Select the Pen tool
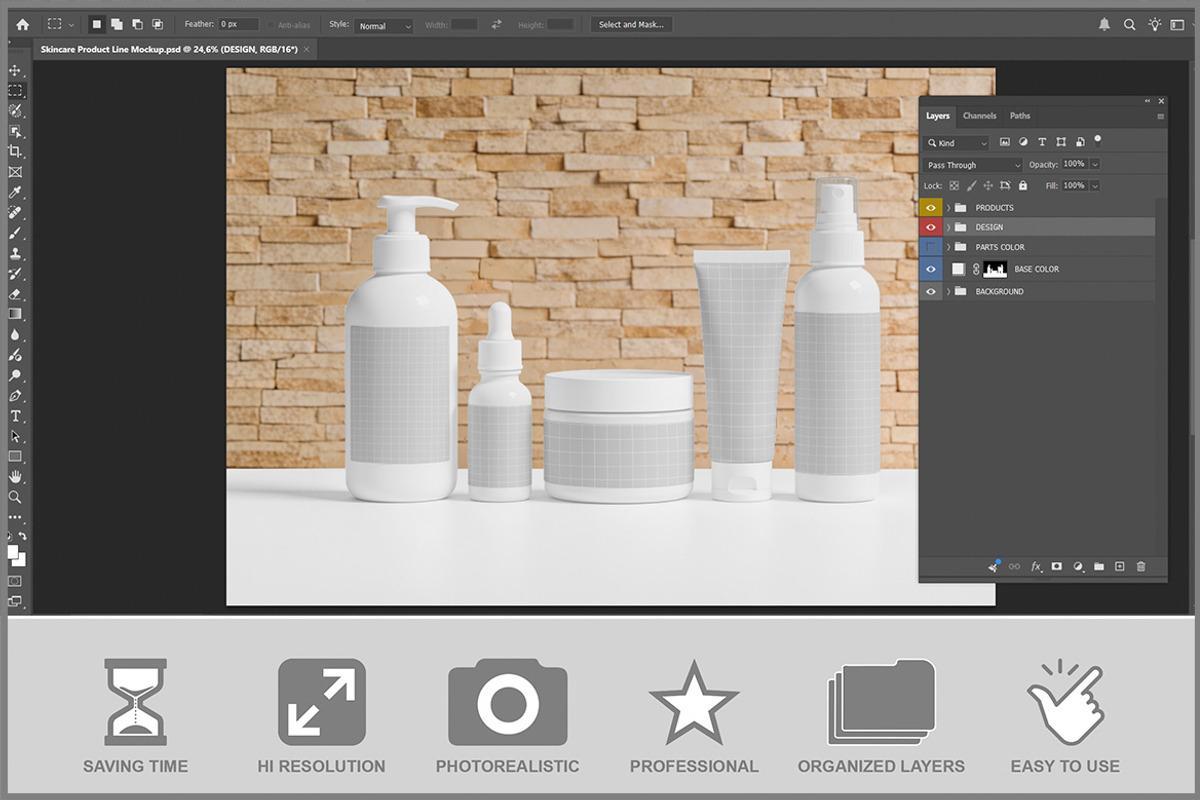 [x=15, y=396]
